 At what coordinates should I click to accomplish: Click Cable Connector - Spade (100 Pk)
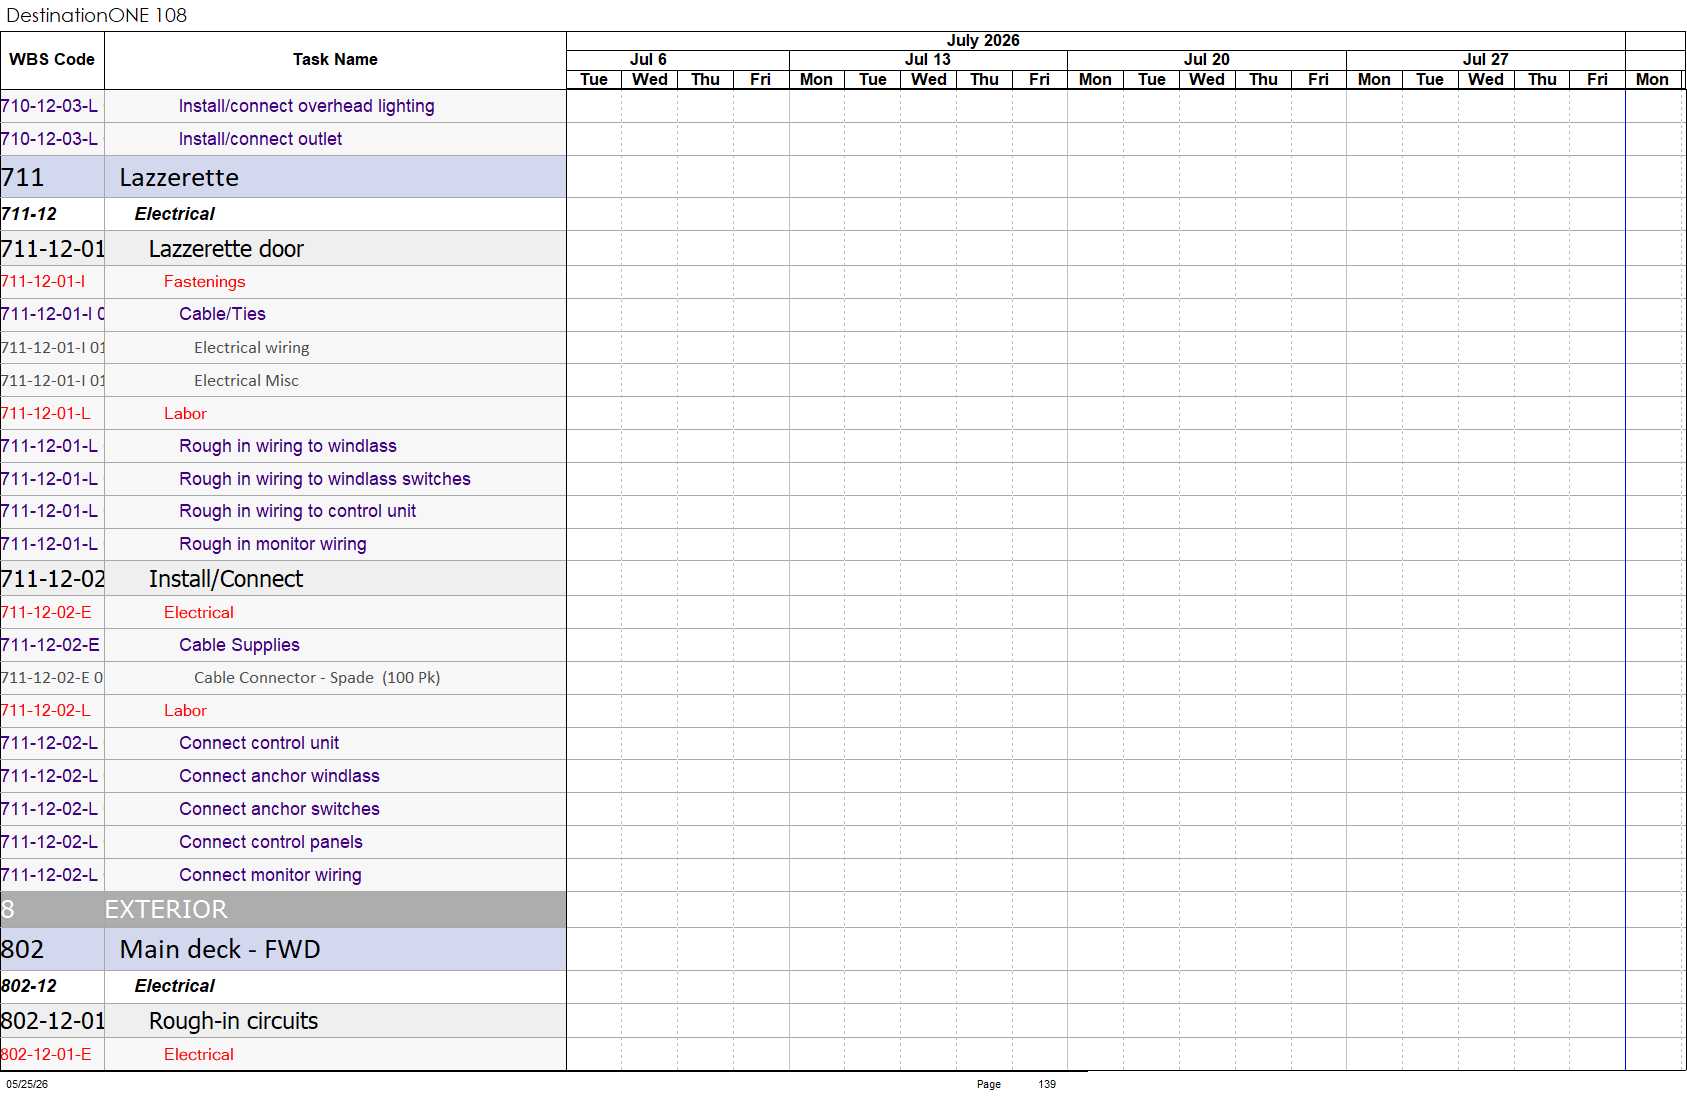click(x=317, y=678)
